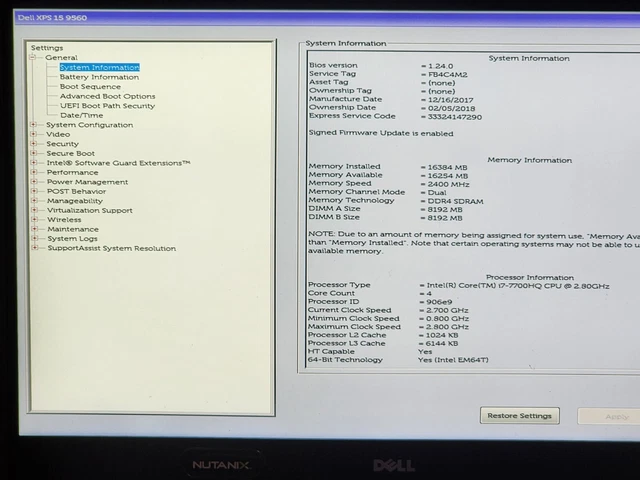This screenshot has width=640, height=480.
Task: Expand the Performance node
Action: pyautogui.click(x=34, y=172)
